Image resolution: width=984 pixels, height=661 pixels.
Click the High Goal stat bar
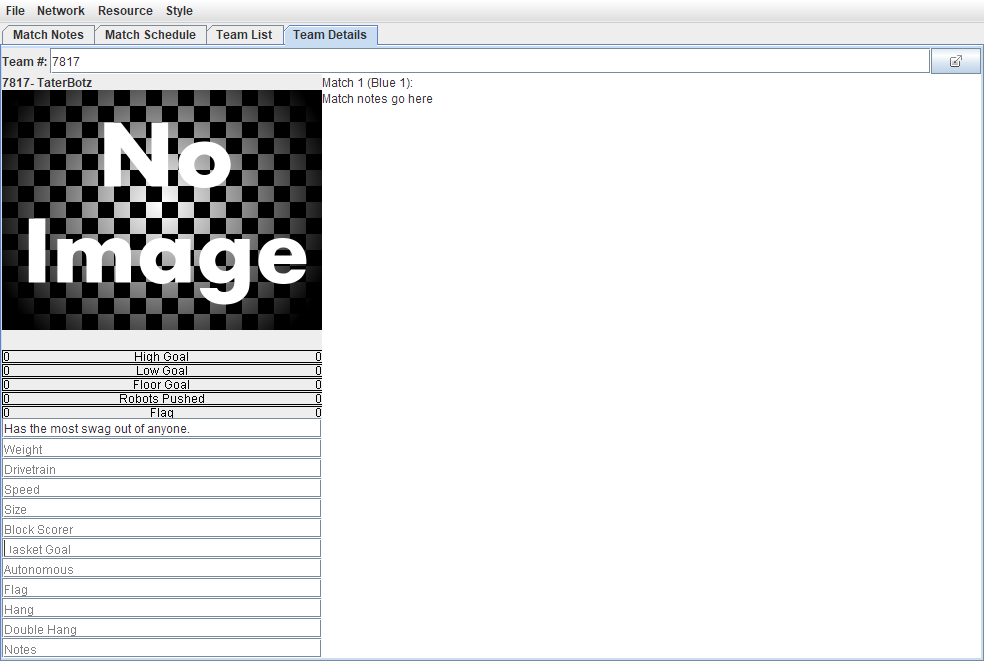coord(162,357)
